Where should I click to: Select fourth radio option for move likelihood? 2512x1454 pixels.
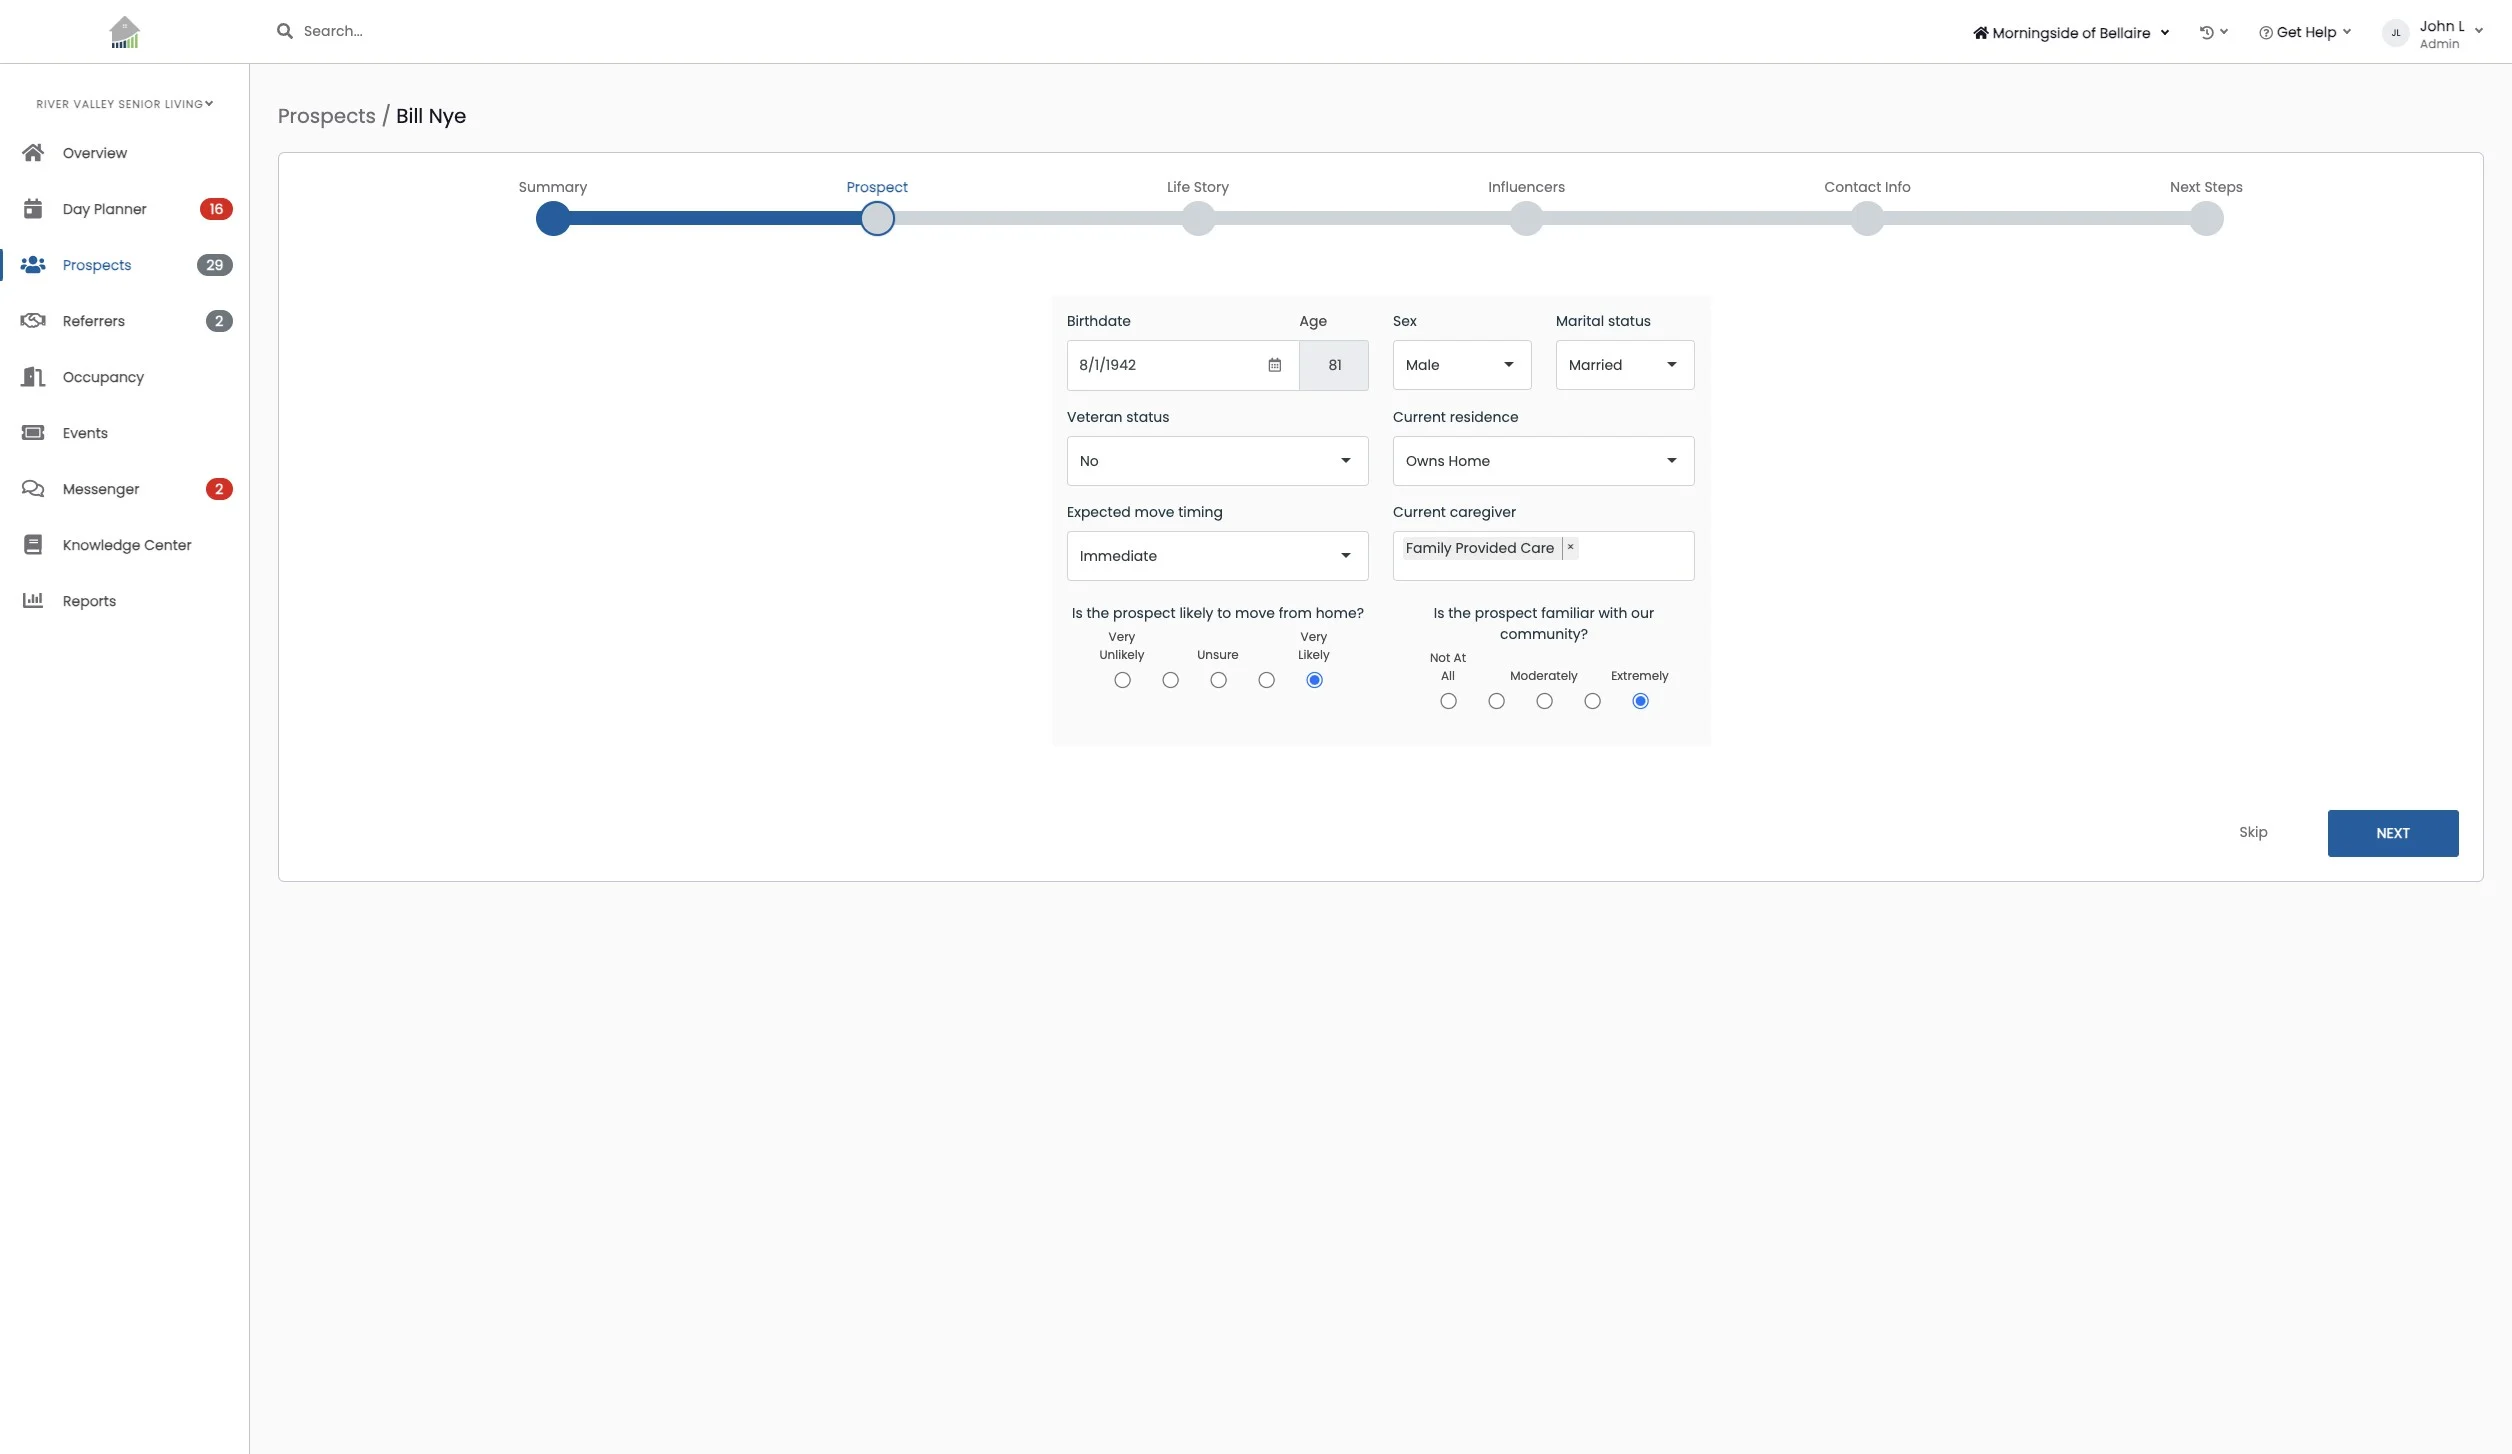pyautogui.click(x=1266, y=680)
